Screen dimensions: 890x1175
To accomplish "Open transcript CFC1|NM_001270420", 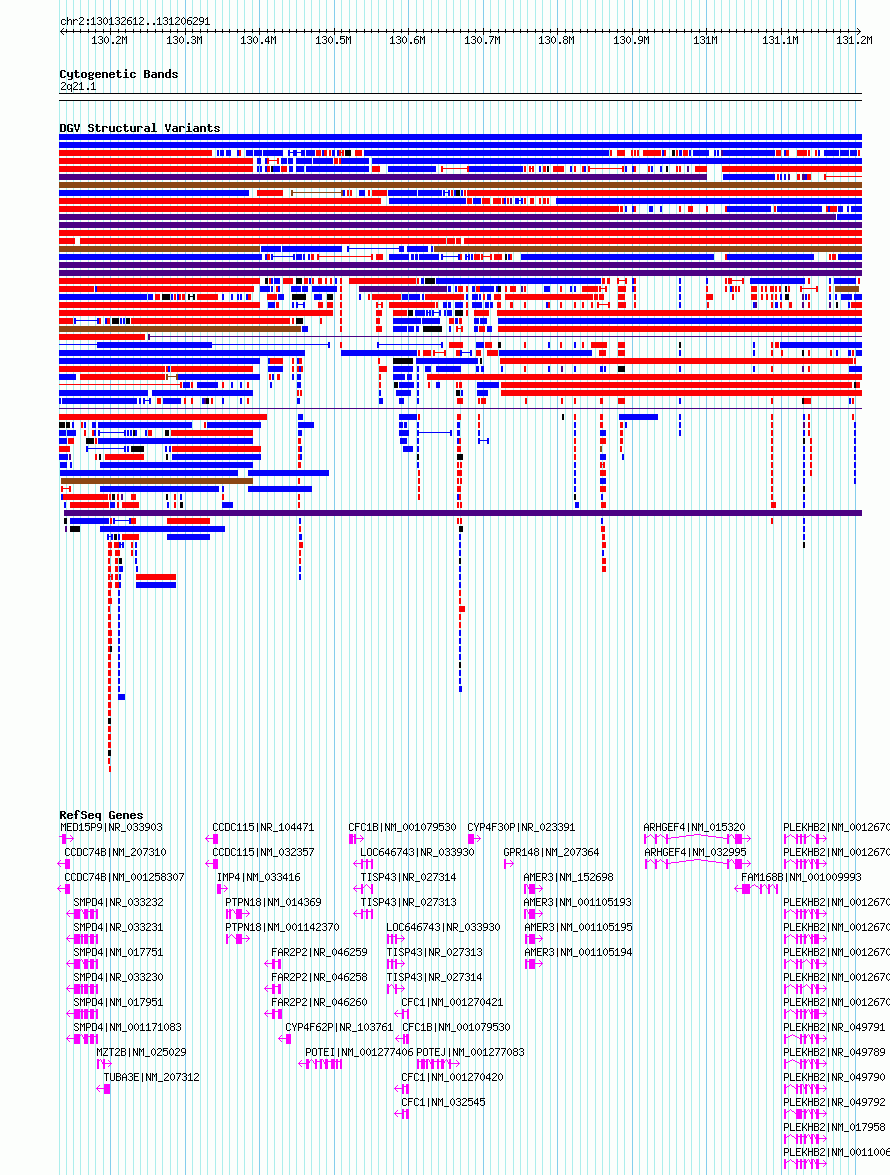I will [x=452, y=1077].
